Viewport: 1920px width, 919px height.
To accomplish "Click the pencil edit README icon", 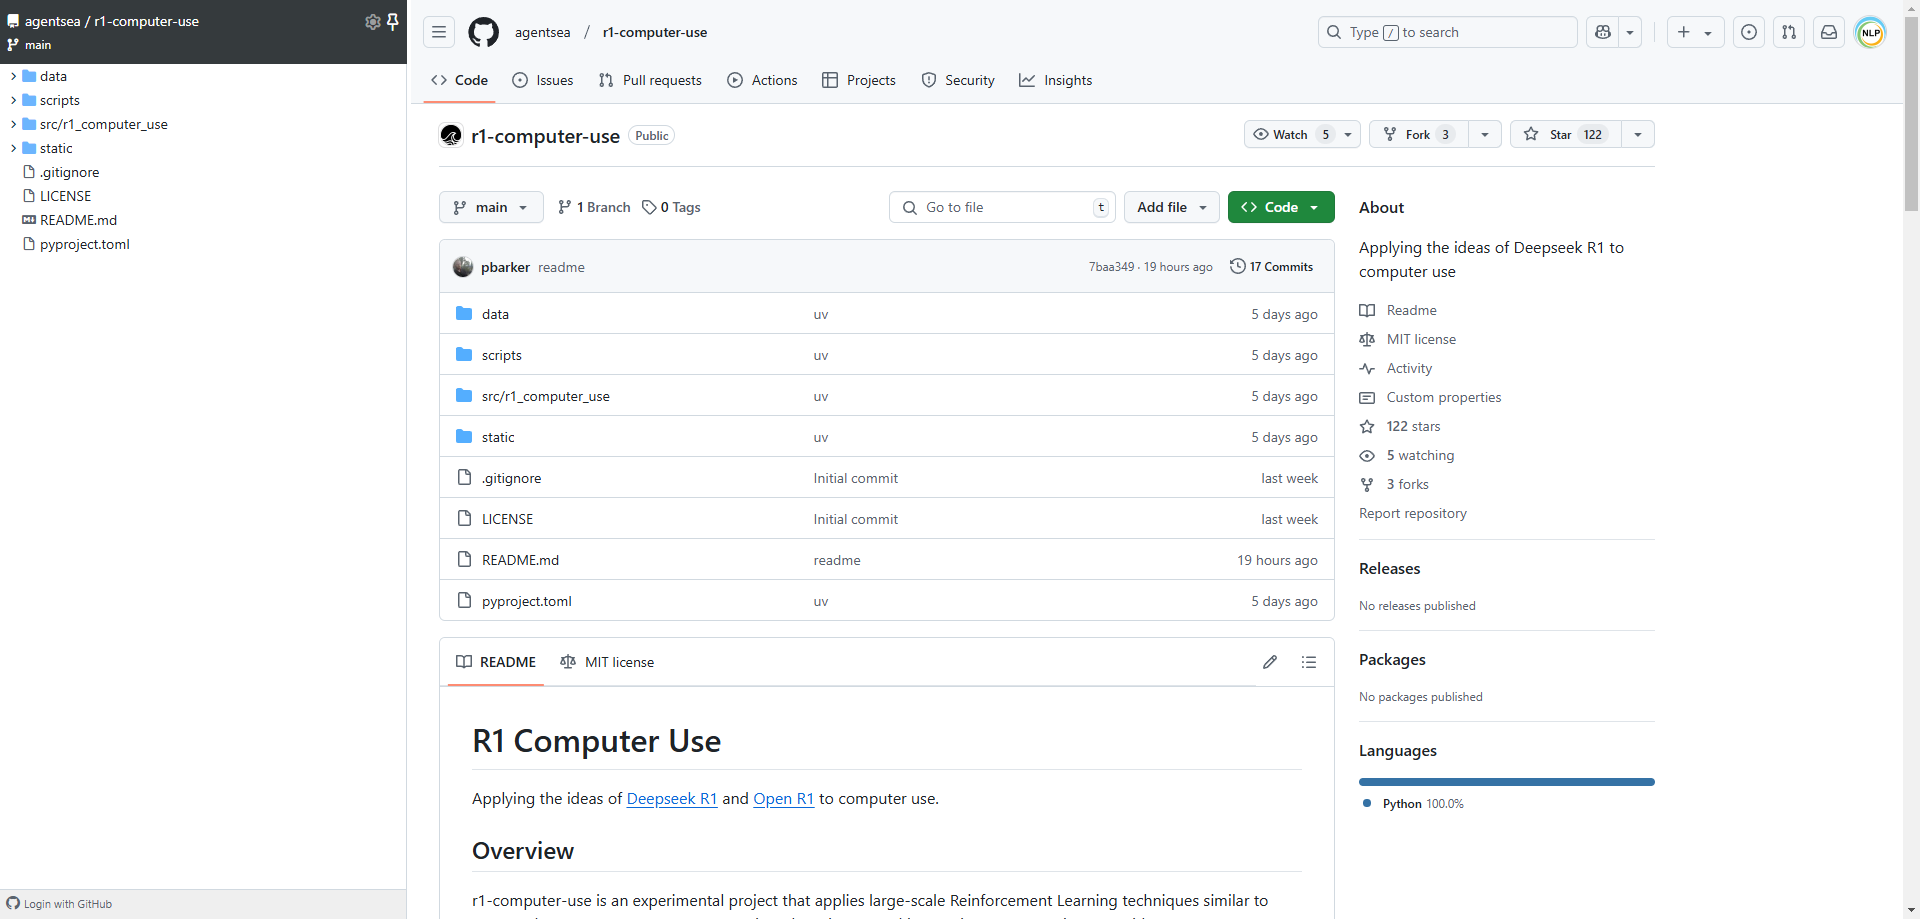I will tap(1270, 662).
